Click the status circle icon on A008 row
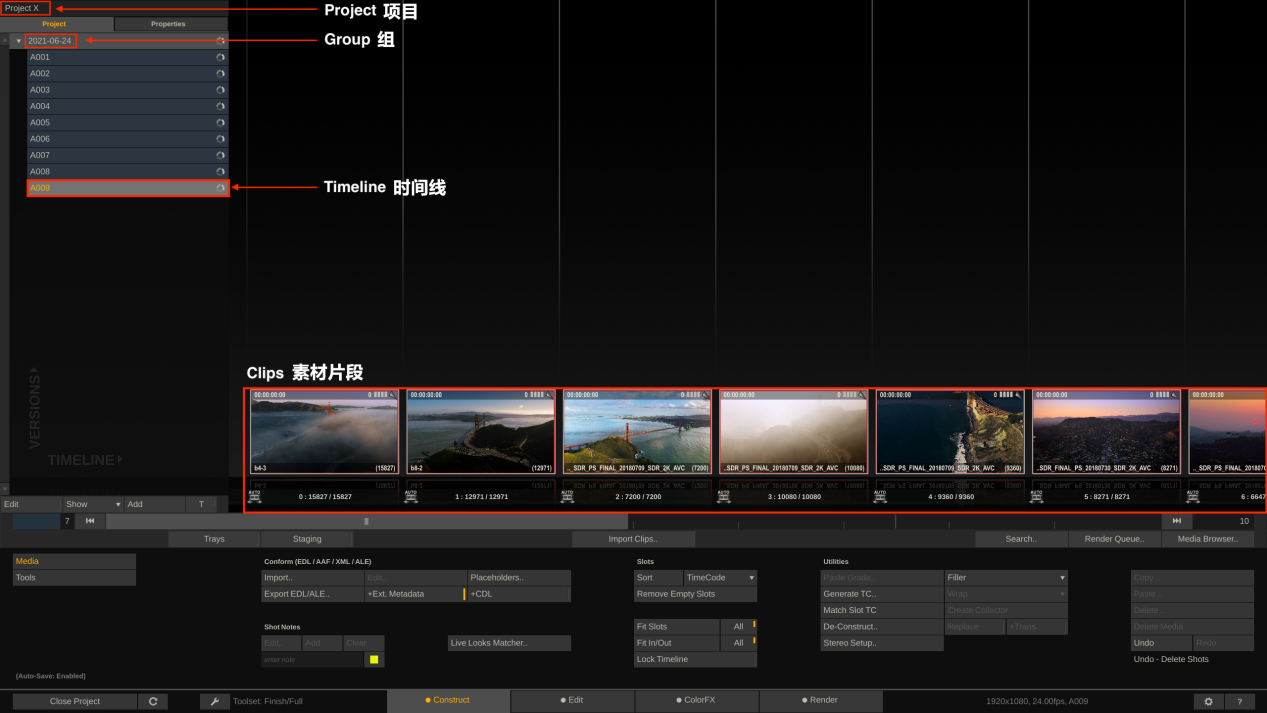 click(x=220, y=172)
